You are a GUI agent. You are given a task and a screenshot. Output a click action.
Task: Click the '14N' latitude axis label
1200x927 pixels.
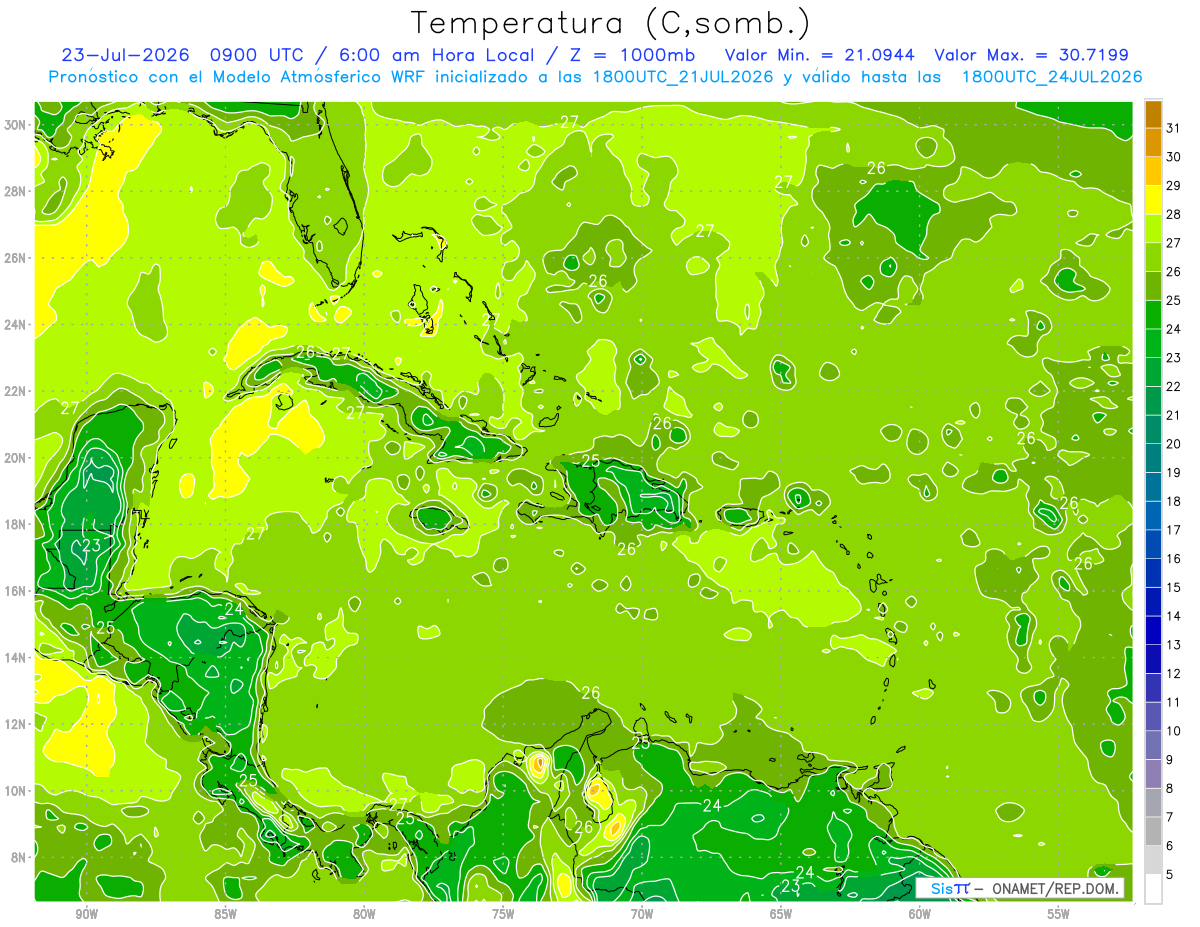[17, 658]
